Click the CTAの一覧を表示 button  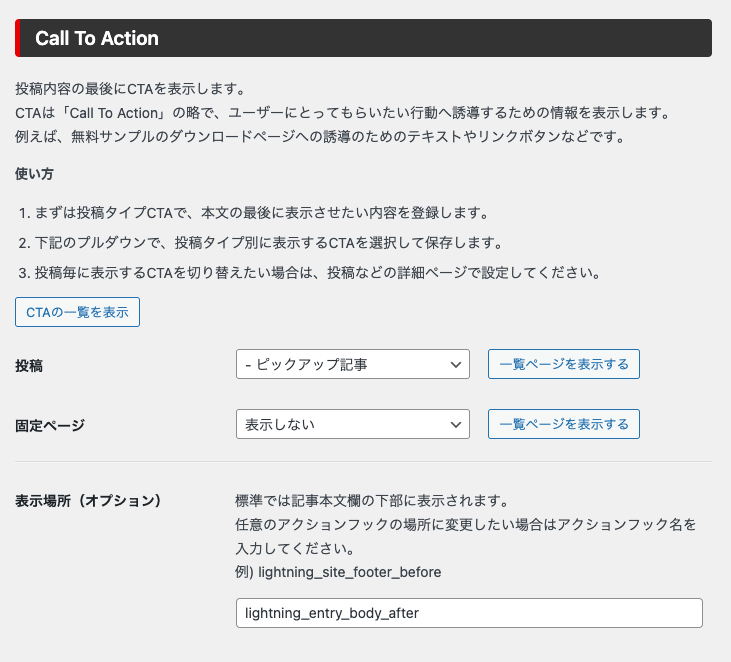click(x=77, y=312)
